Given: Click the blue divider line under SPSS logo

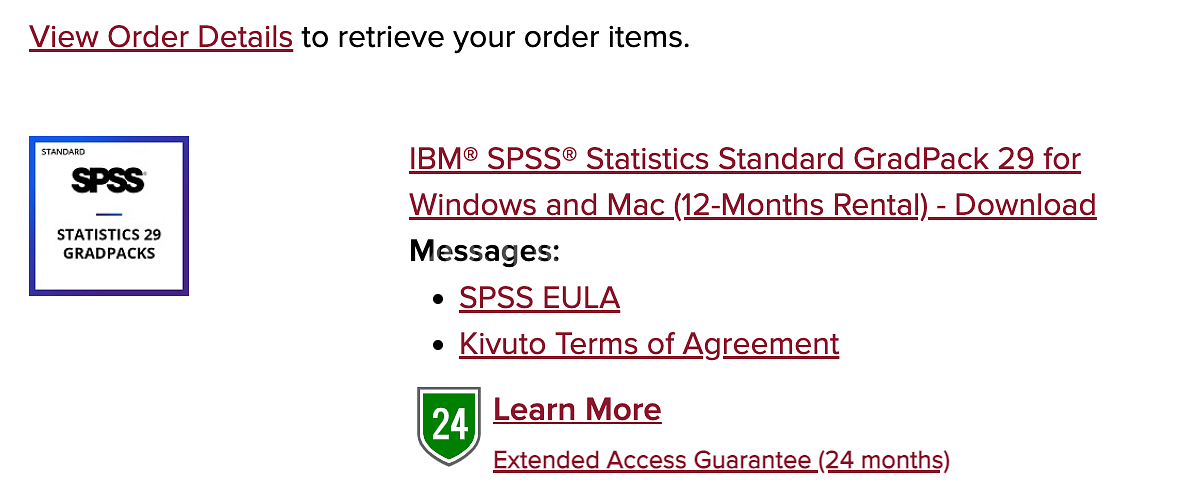Looking at the screenshot, I should 109,213.
